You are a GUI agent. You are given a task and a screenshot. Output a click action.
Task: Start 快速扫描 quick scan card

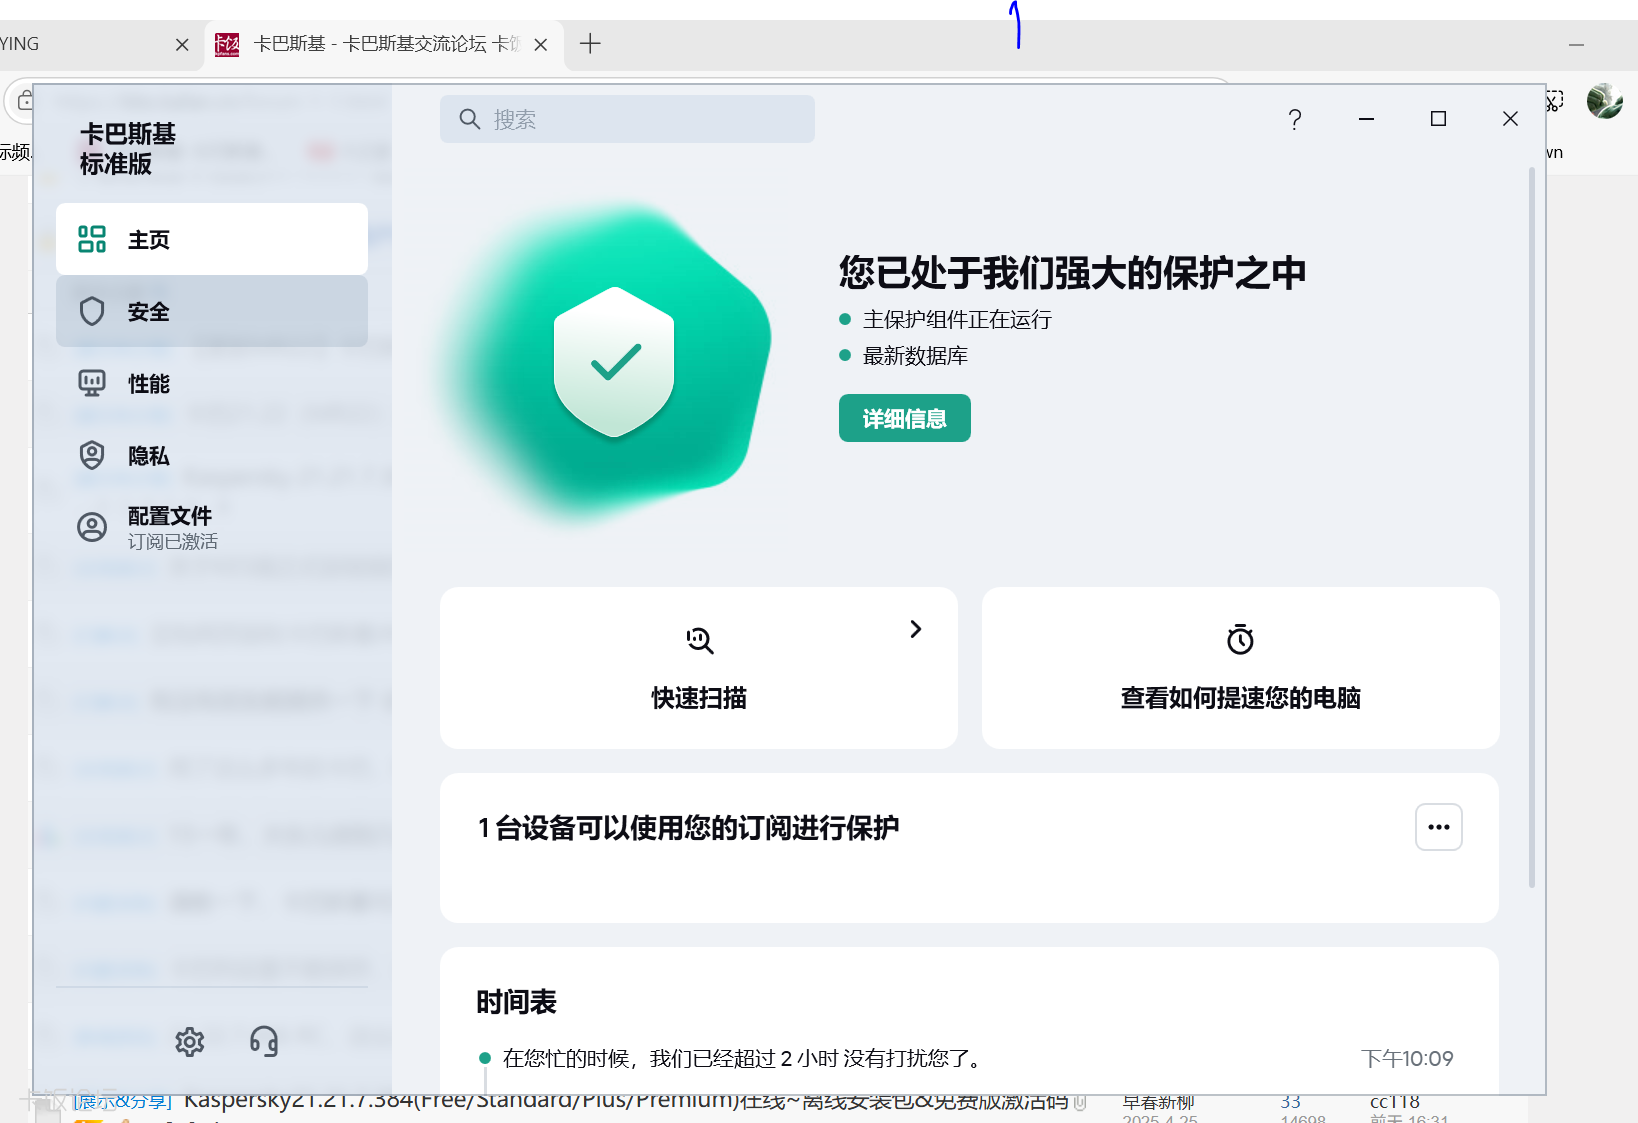click(x=699, y=668)
